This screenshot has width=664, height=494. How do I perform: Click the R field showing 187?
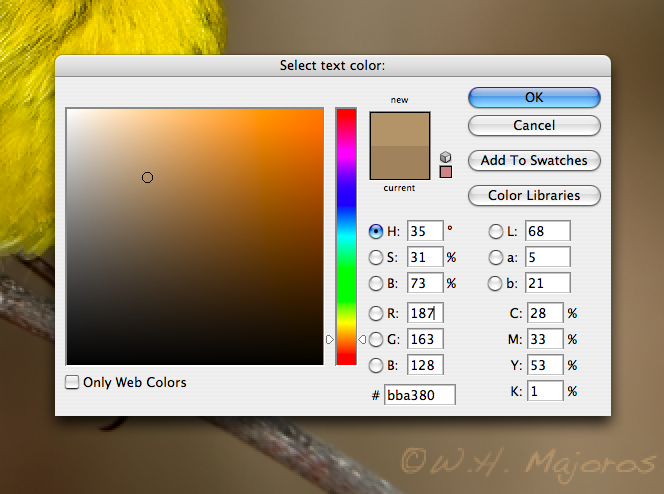click(x=425, y=313)
